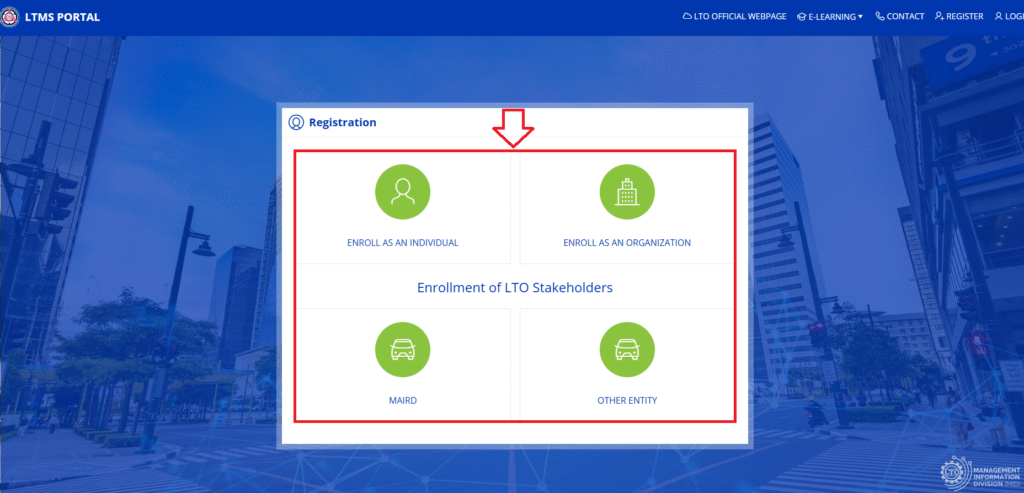1024x493 pixels.
Task: Click the LTO seal logo in header
Action: [10, 17]
